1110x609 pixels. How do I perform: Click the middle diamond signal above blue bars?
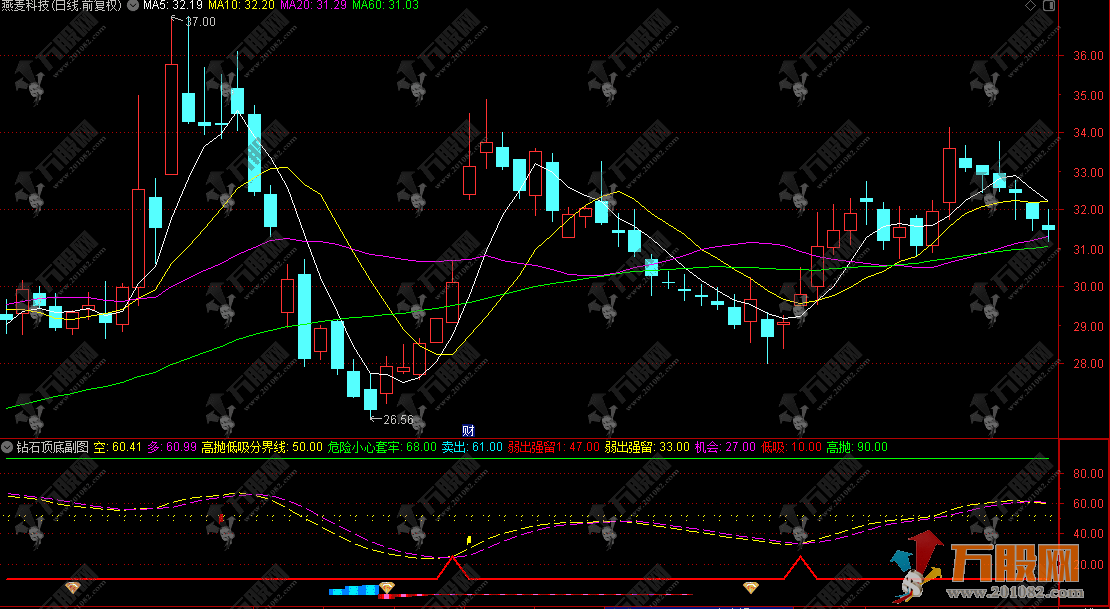pyautogui.click(x=387, y=587)
